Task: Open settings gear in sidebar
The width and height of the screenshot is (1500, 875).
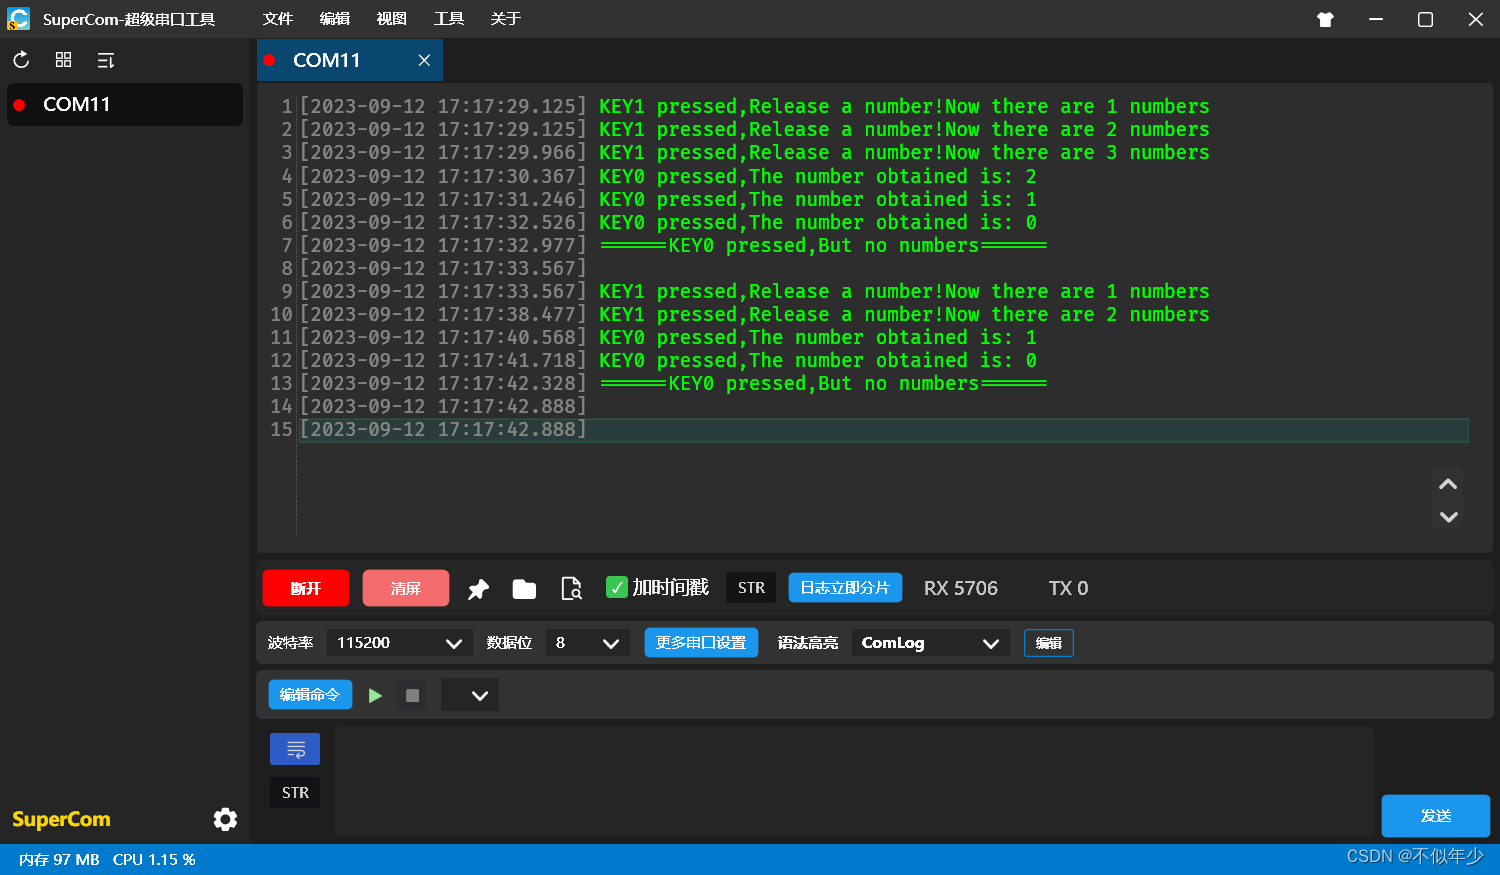Action: pyautogui.click(x=225, y=819)
